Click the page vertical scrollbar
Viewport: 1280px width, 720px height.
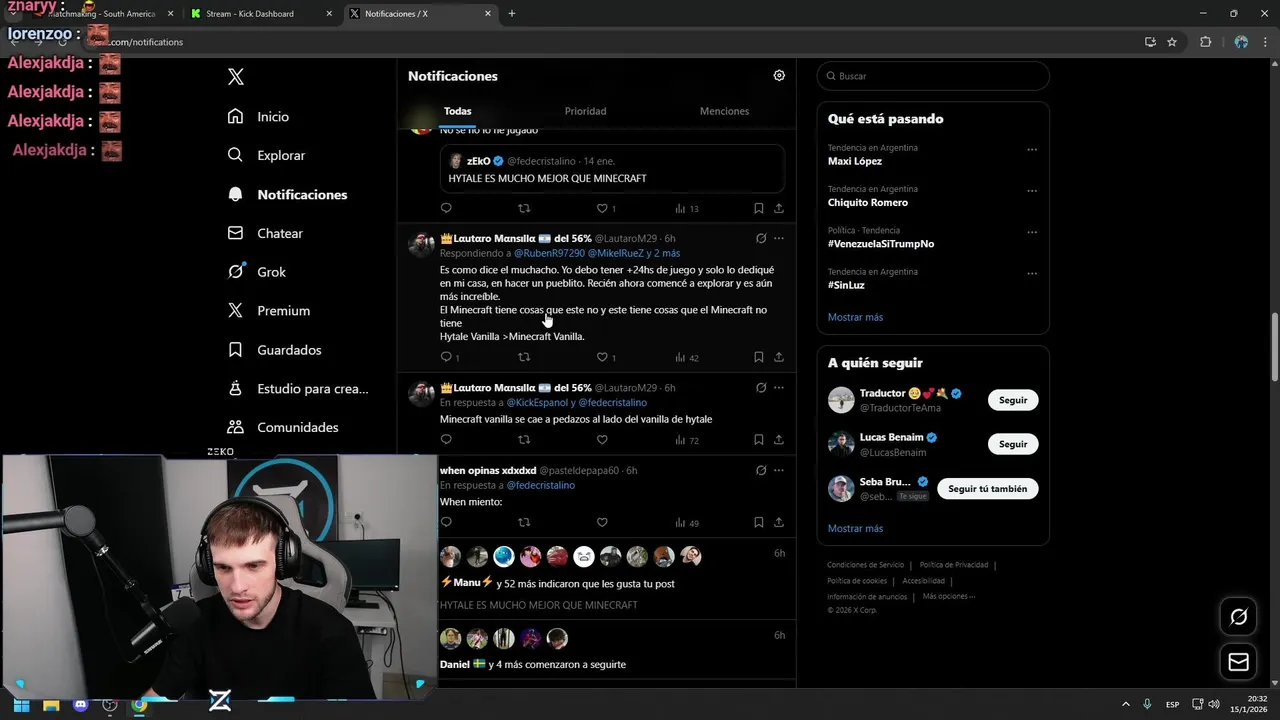click(x=1274, y=347)
